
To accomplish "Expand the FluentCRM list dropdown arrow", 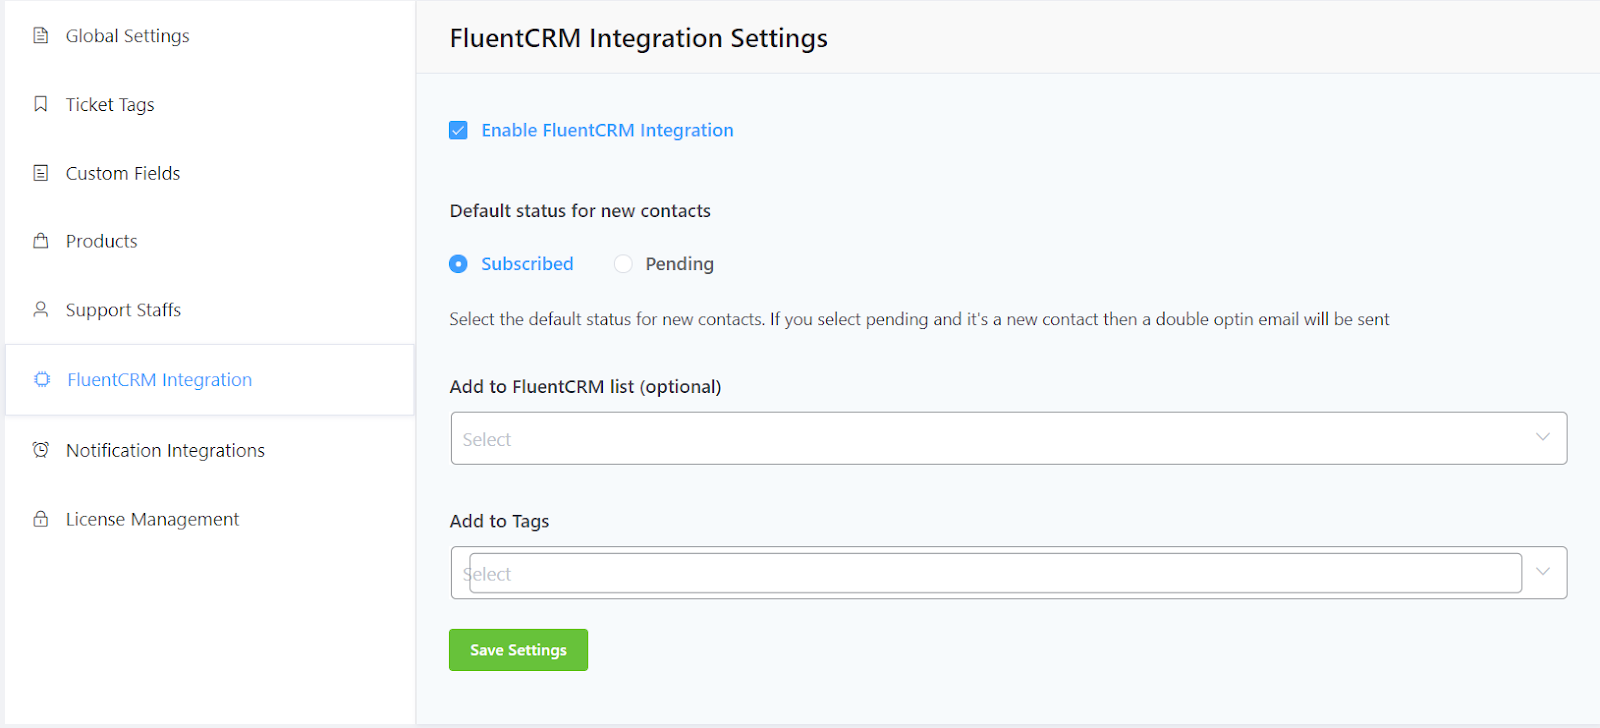I will [1543, 438].
